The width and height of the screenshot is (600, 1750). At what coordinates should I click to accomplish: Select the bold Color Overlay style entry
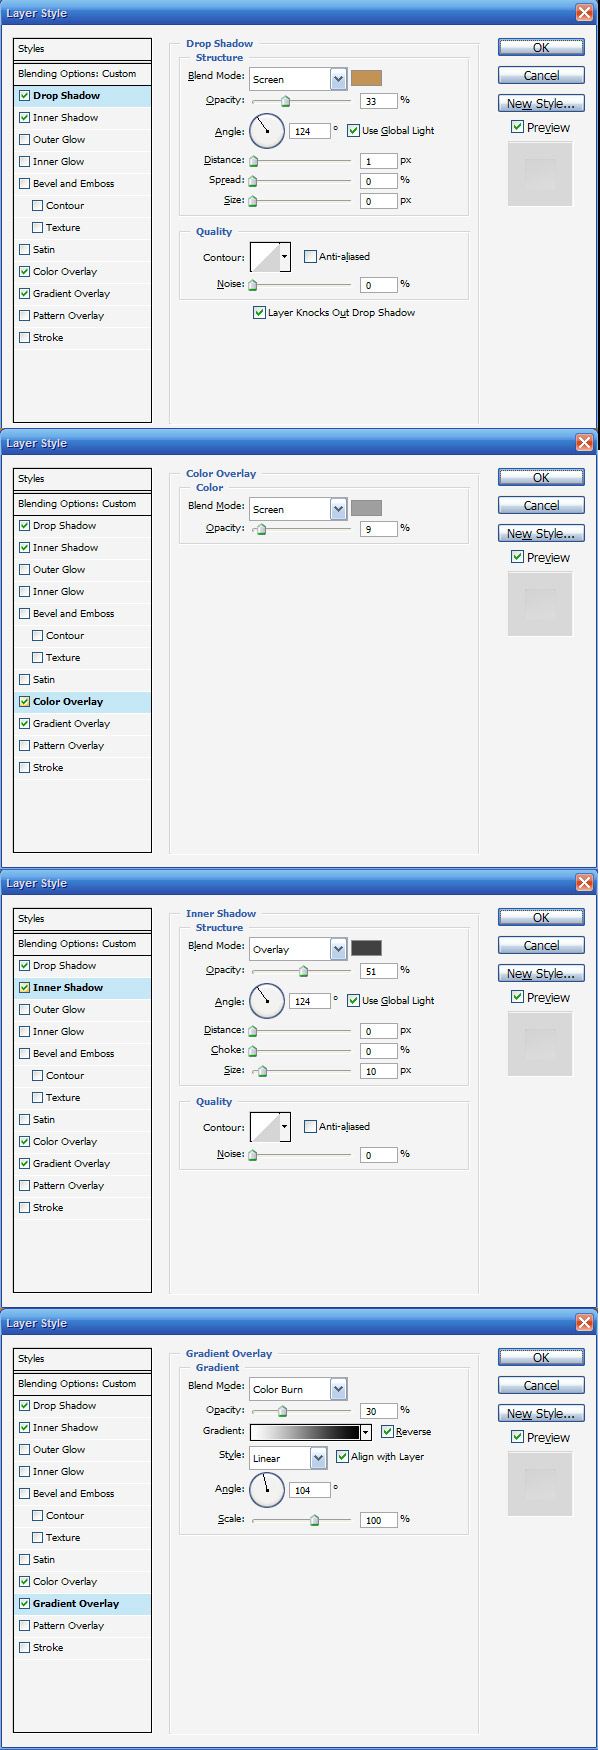(68, 702)
